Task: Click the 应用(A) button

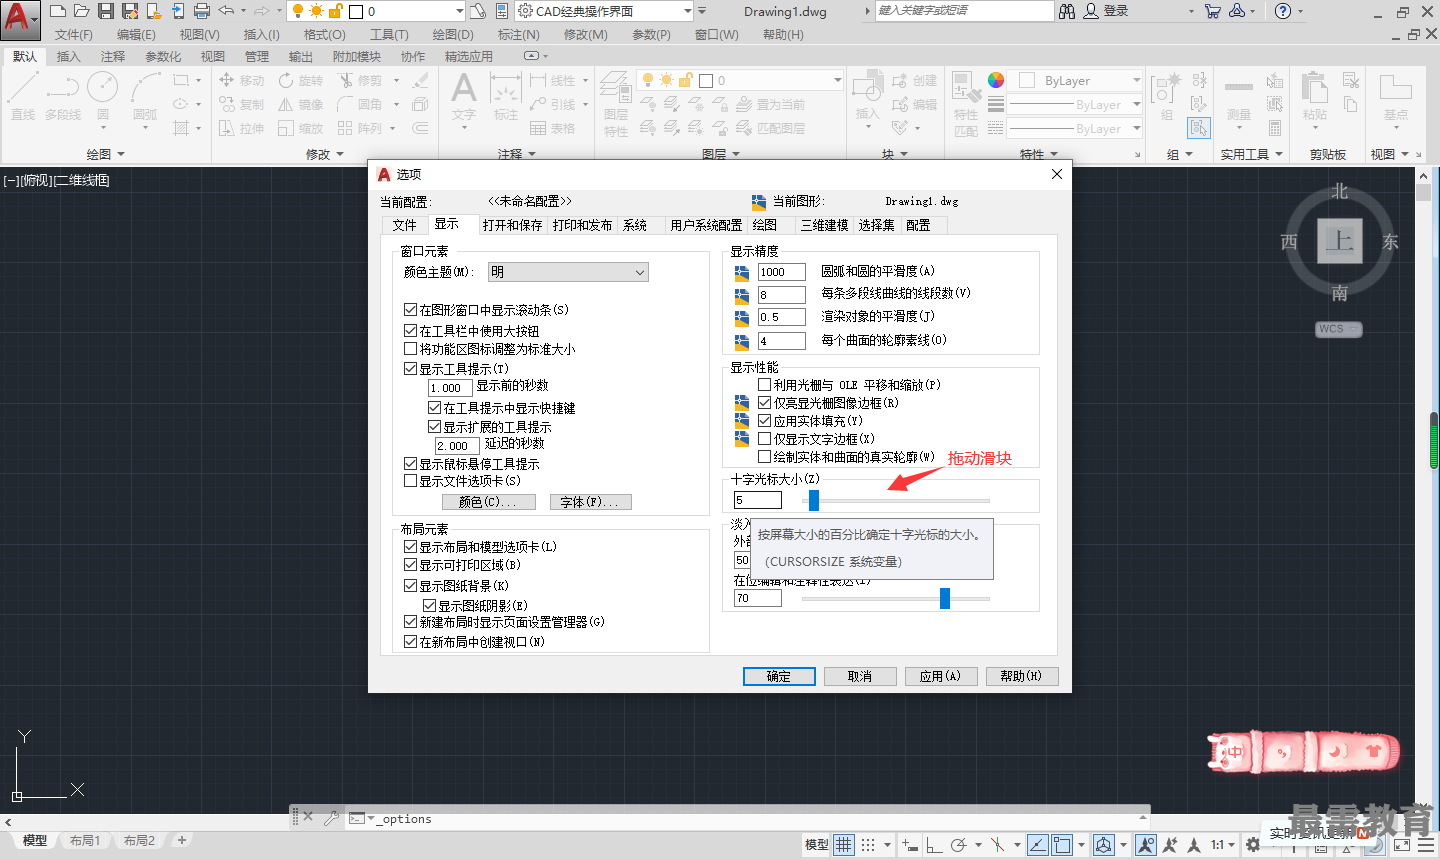Action: [940, 676]
